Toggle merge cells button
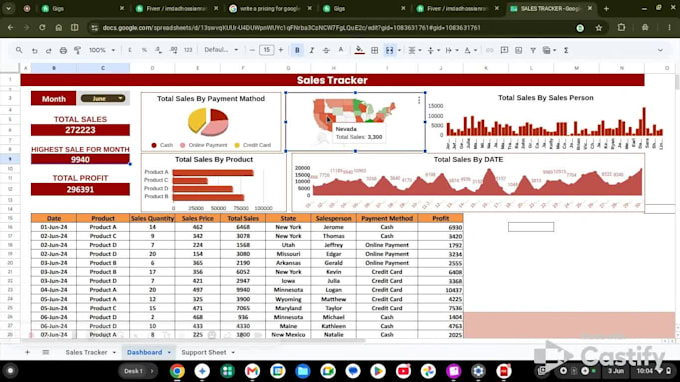 tap(389, 50)
